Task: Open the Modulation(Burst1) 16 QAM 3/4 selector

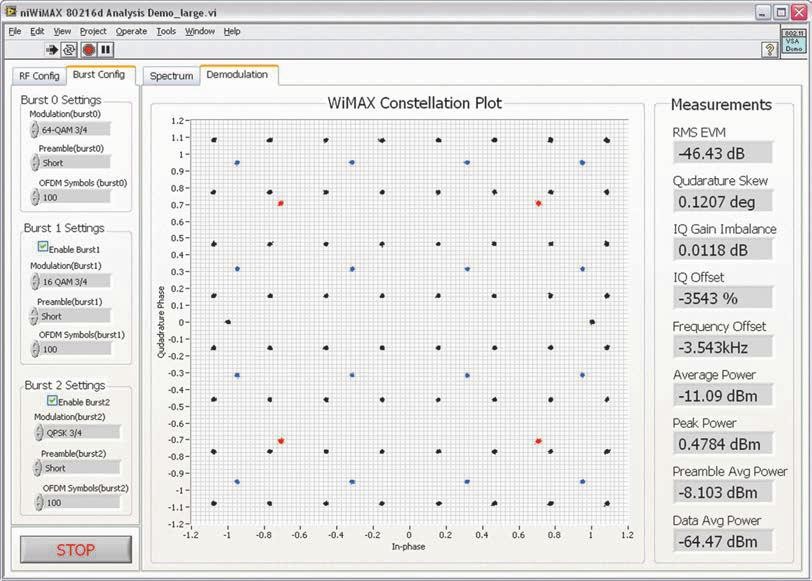Action: 70,282
